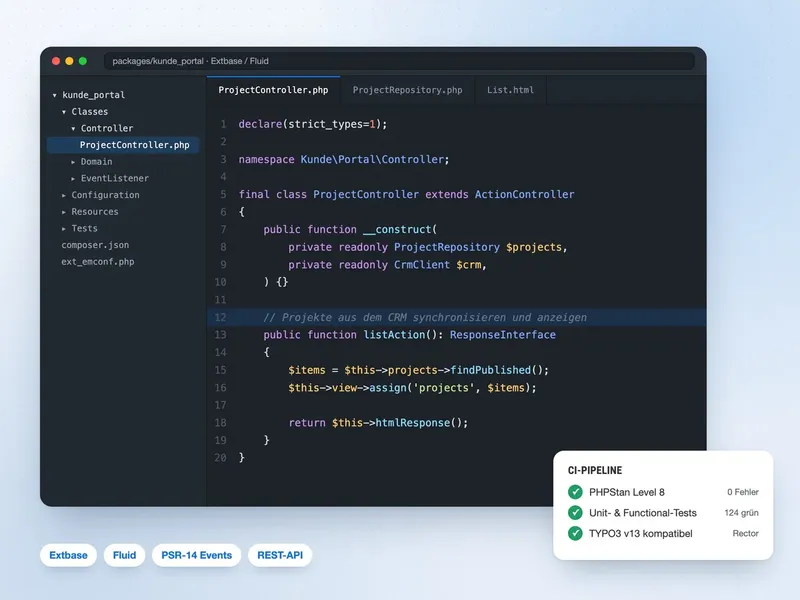This screenshot has width=800, height=600.
Task: Open composer.json in the file tree
Action: [95, 245]
